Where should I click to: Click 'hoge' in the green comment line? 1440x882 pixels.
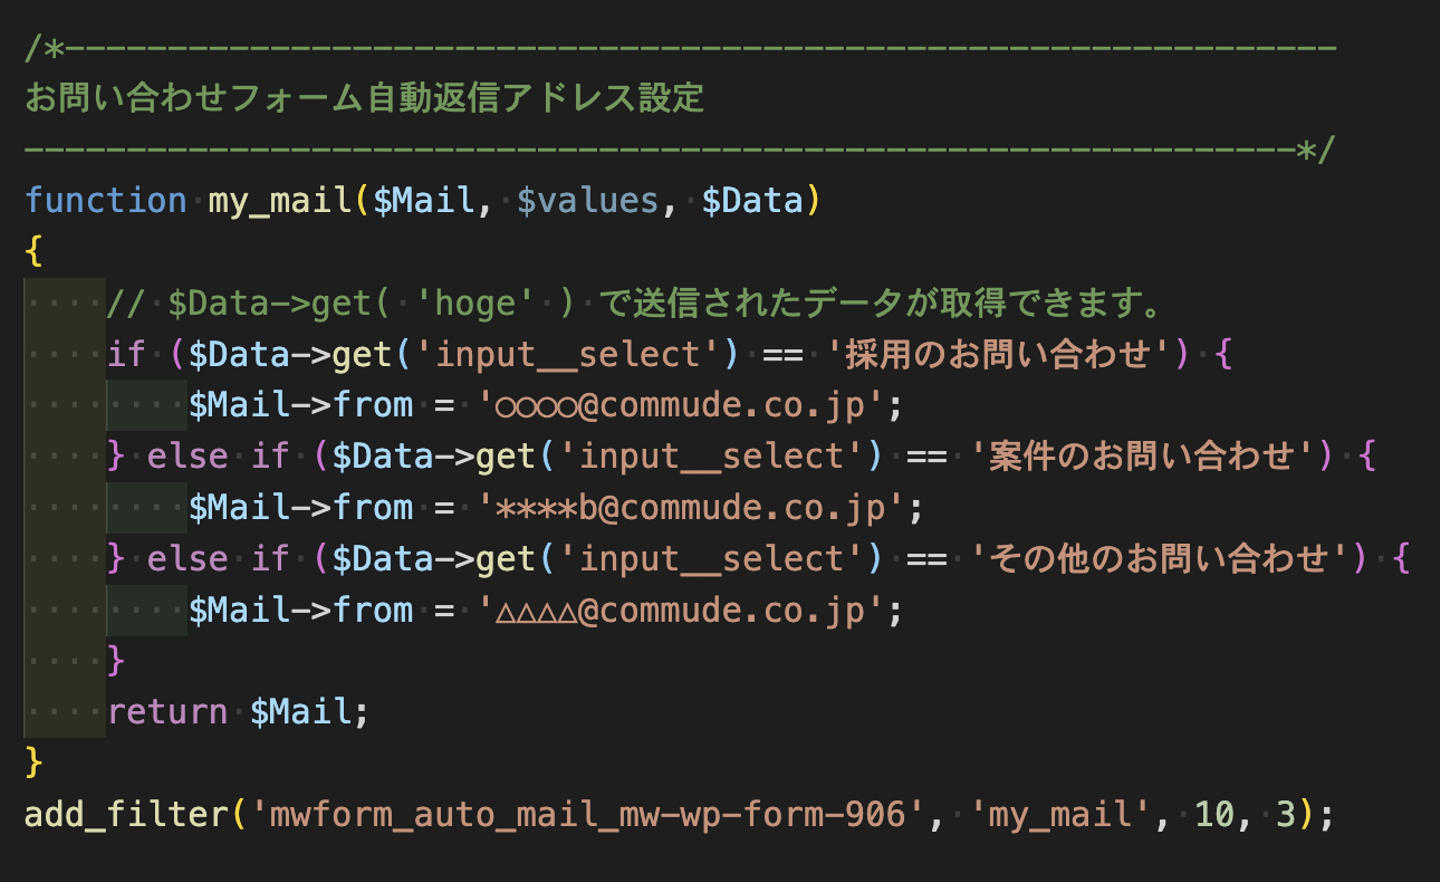(x=475, y=303)
